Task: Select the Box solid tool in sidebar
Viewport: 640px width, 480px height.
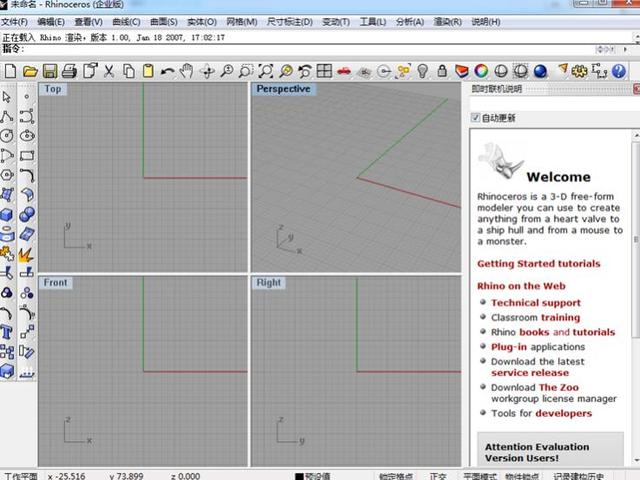Action: click(x=7, y=215)
